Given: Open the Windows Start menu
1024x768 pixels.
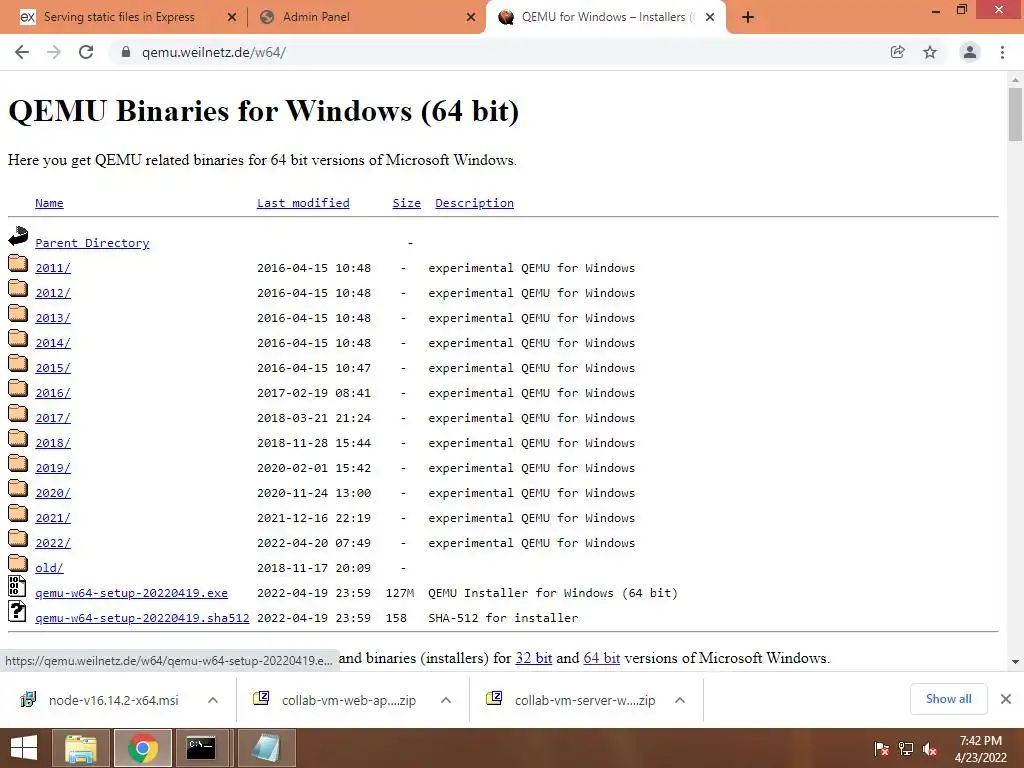Looking at the screenshot, I should click(24, 748).
